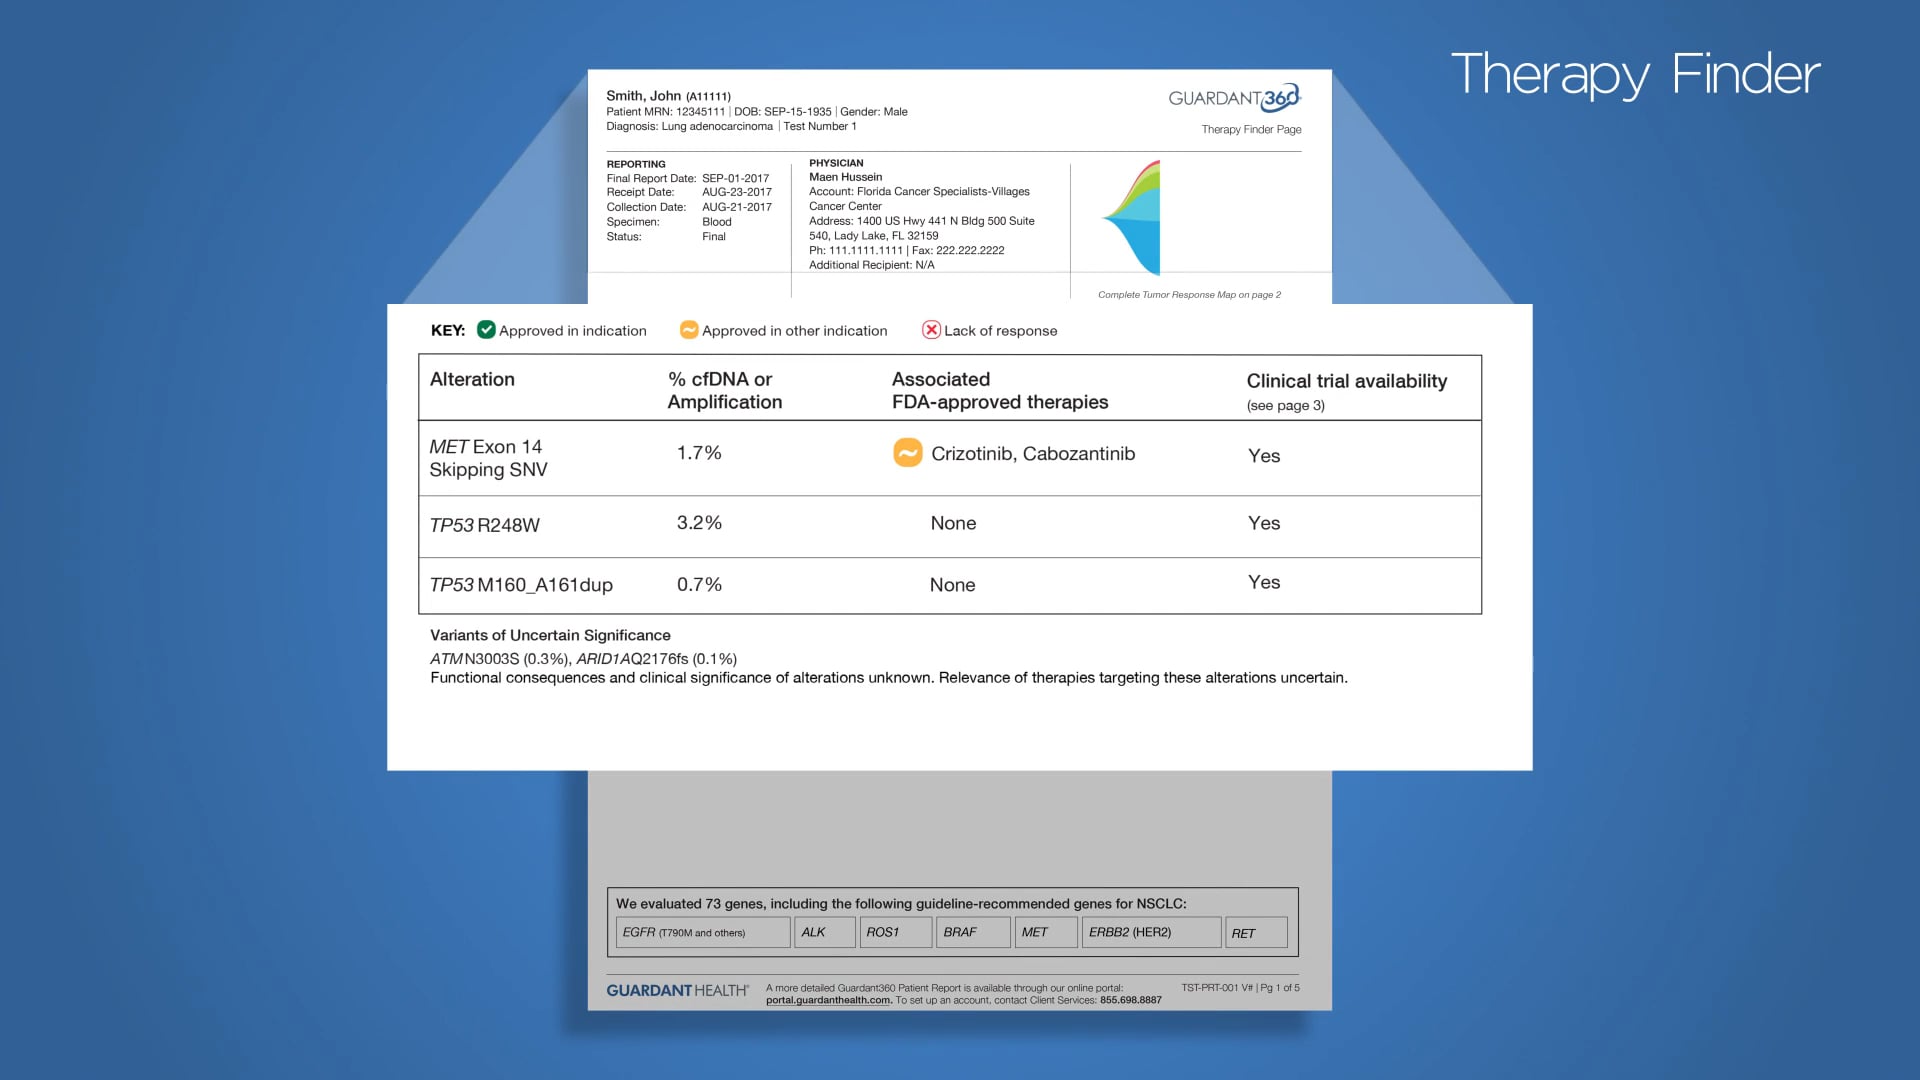Click 'Yes' for MET Exon 14 clinical trials
This screenshot has height=1080, width=1920.
pos(1263,456)
